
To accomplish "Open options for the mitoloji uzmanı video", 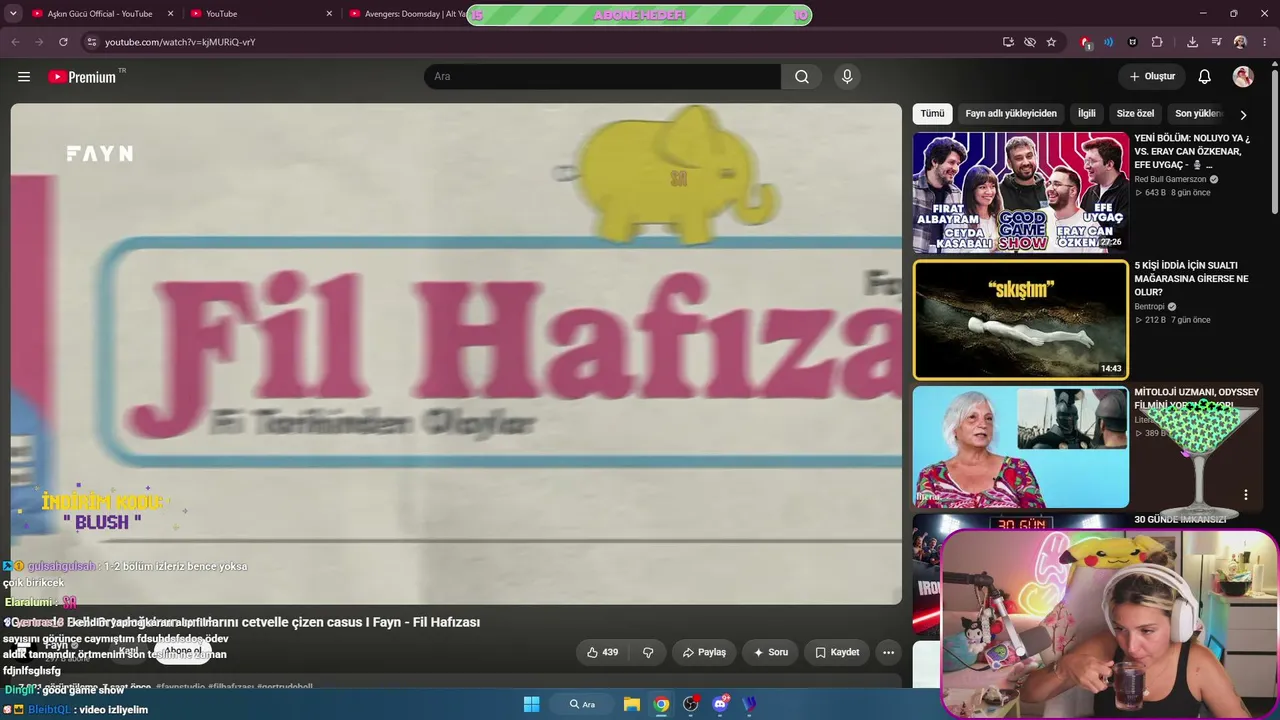I will [x=1246, y=495].
